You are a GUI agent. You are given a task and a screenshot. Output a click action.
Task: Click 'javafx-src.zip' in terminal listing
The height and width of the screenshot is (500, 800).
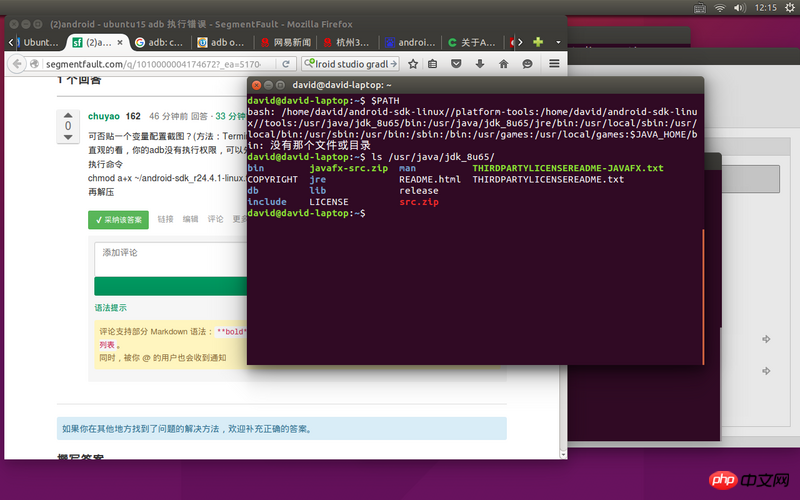click(x=348, y=168)
